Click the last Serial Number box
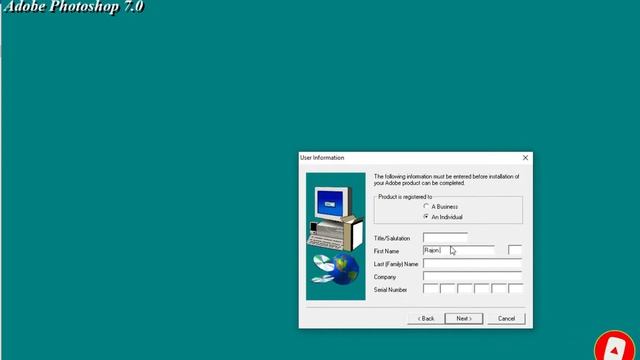 click(516, 289)
